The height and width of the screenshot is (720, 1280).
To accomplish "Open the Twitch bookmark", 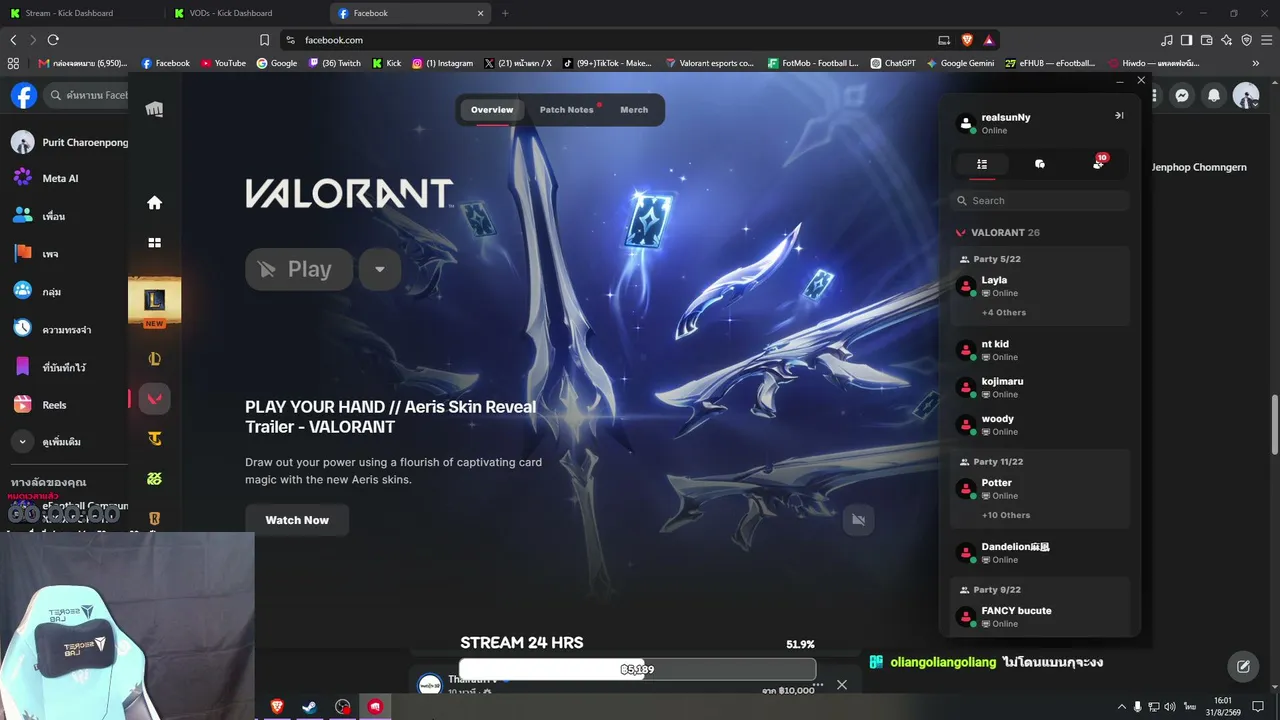I will (x=335, y=63).
